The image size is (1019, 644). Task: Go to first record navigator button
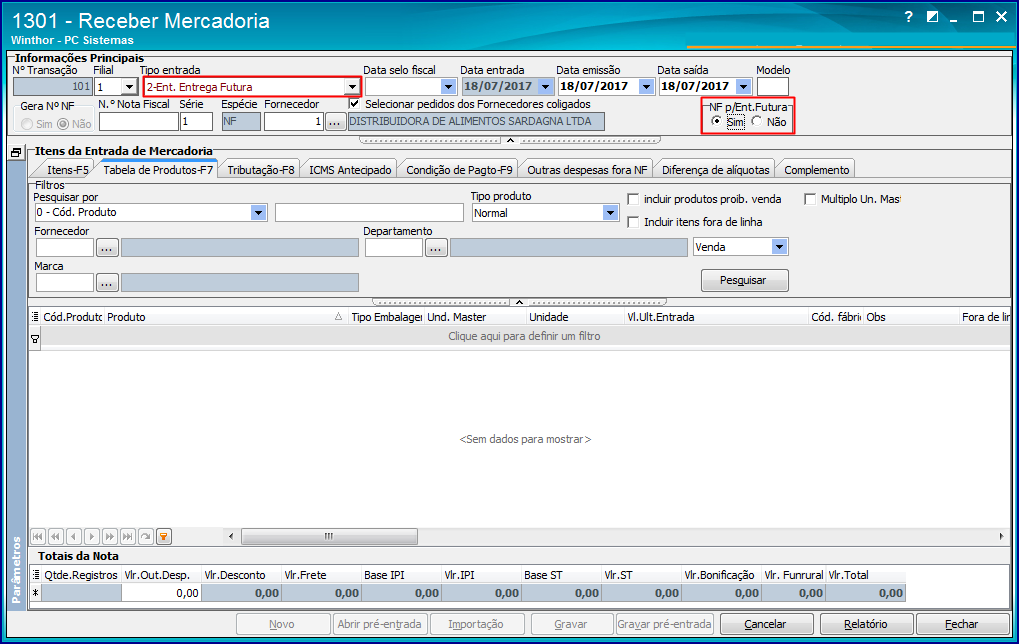(x=38, y=537)
